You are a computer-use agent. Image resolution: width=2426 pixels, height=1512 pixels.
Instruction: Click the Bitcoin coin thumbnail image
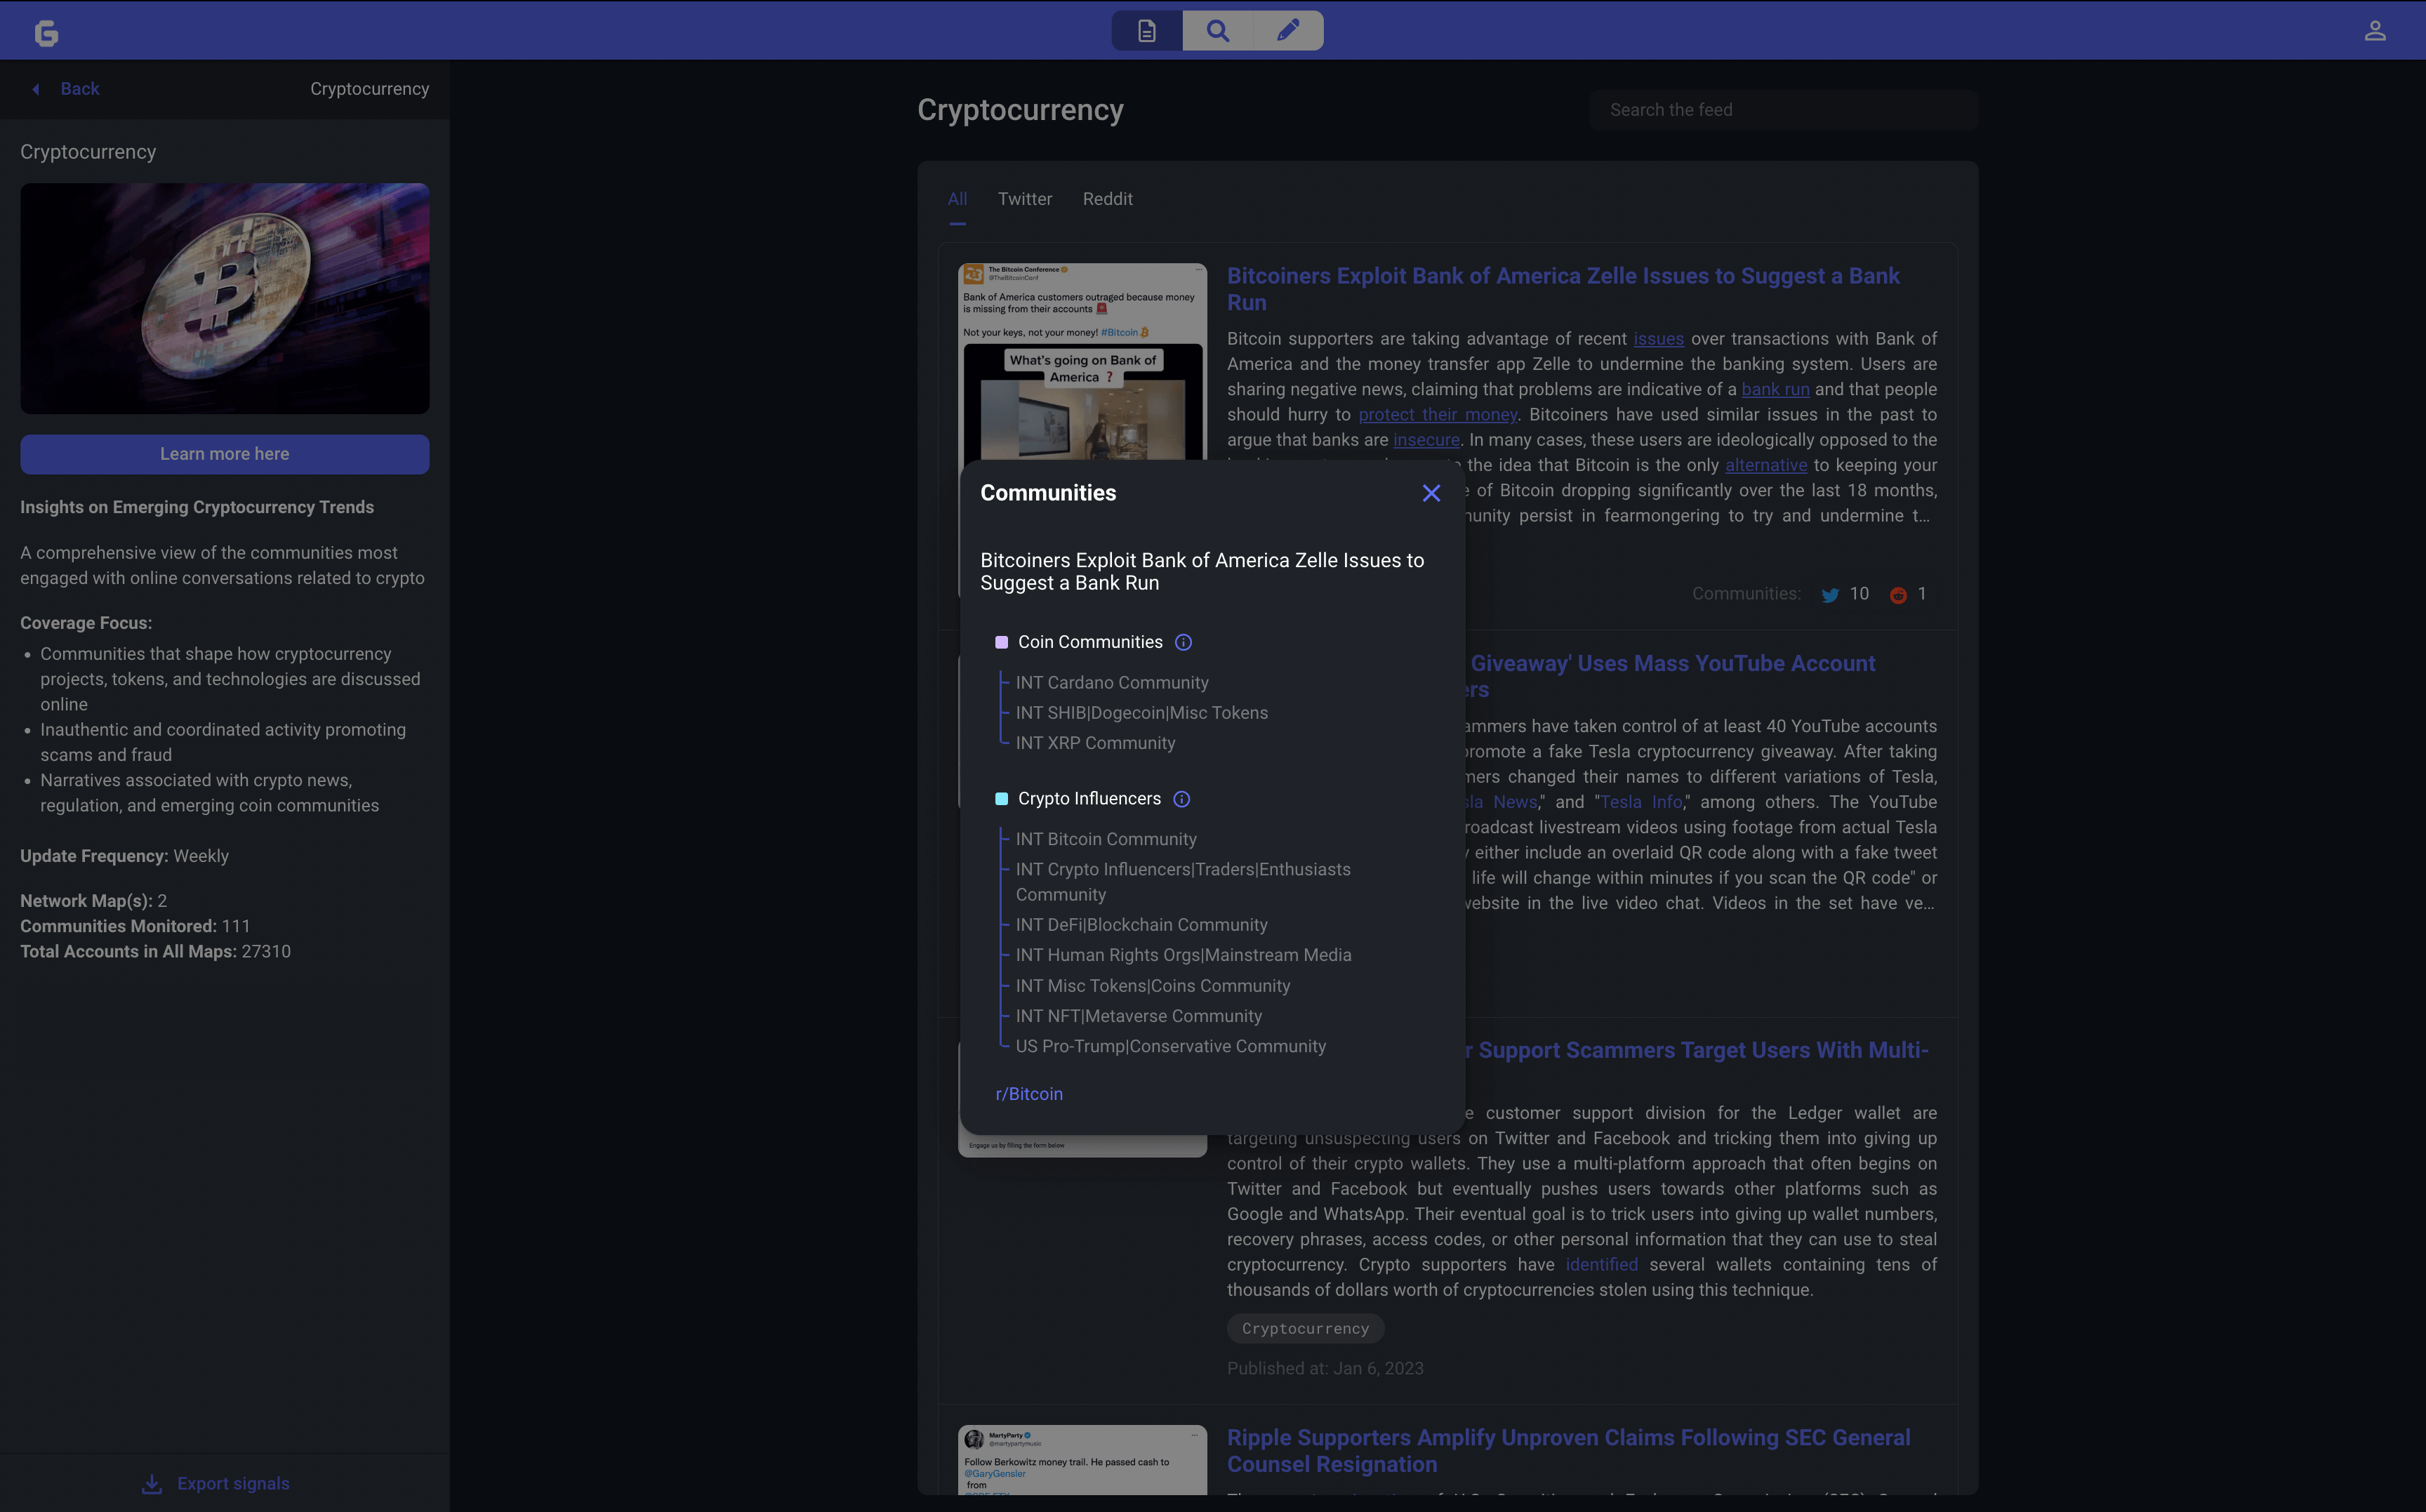(224, 298)
